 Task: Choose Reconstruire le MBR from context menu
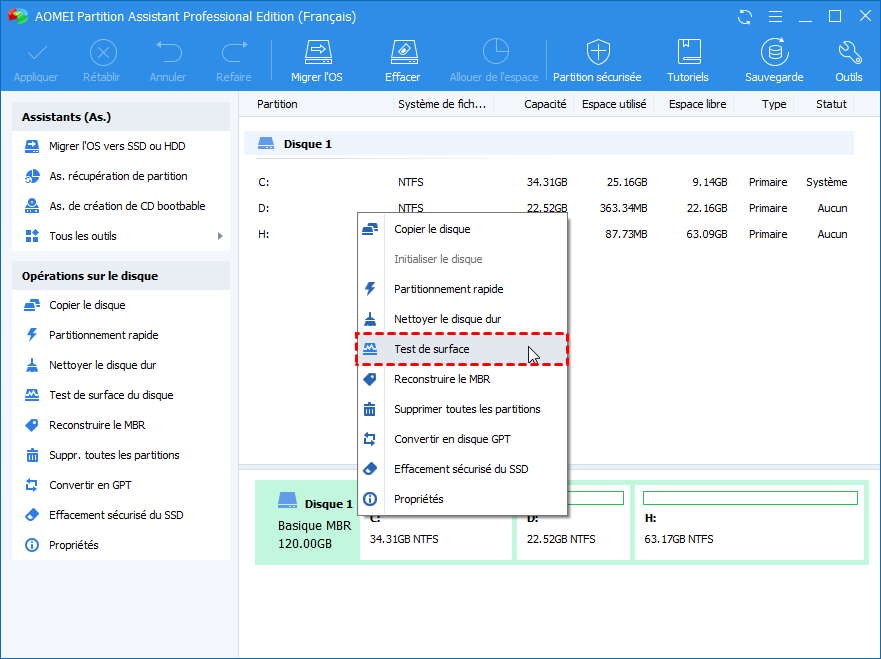coord(441,379)
